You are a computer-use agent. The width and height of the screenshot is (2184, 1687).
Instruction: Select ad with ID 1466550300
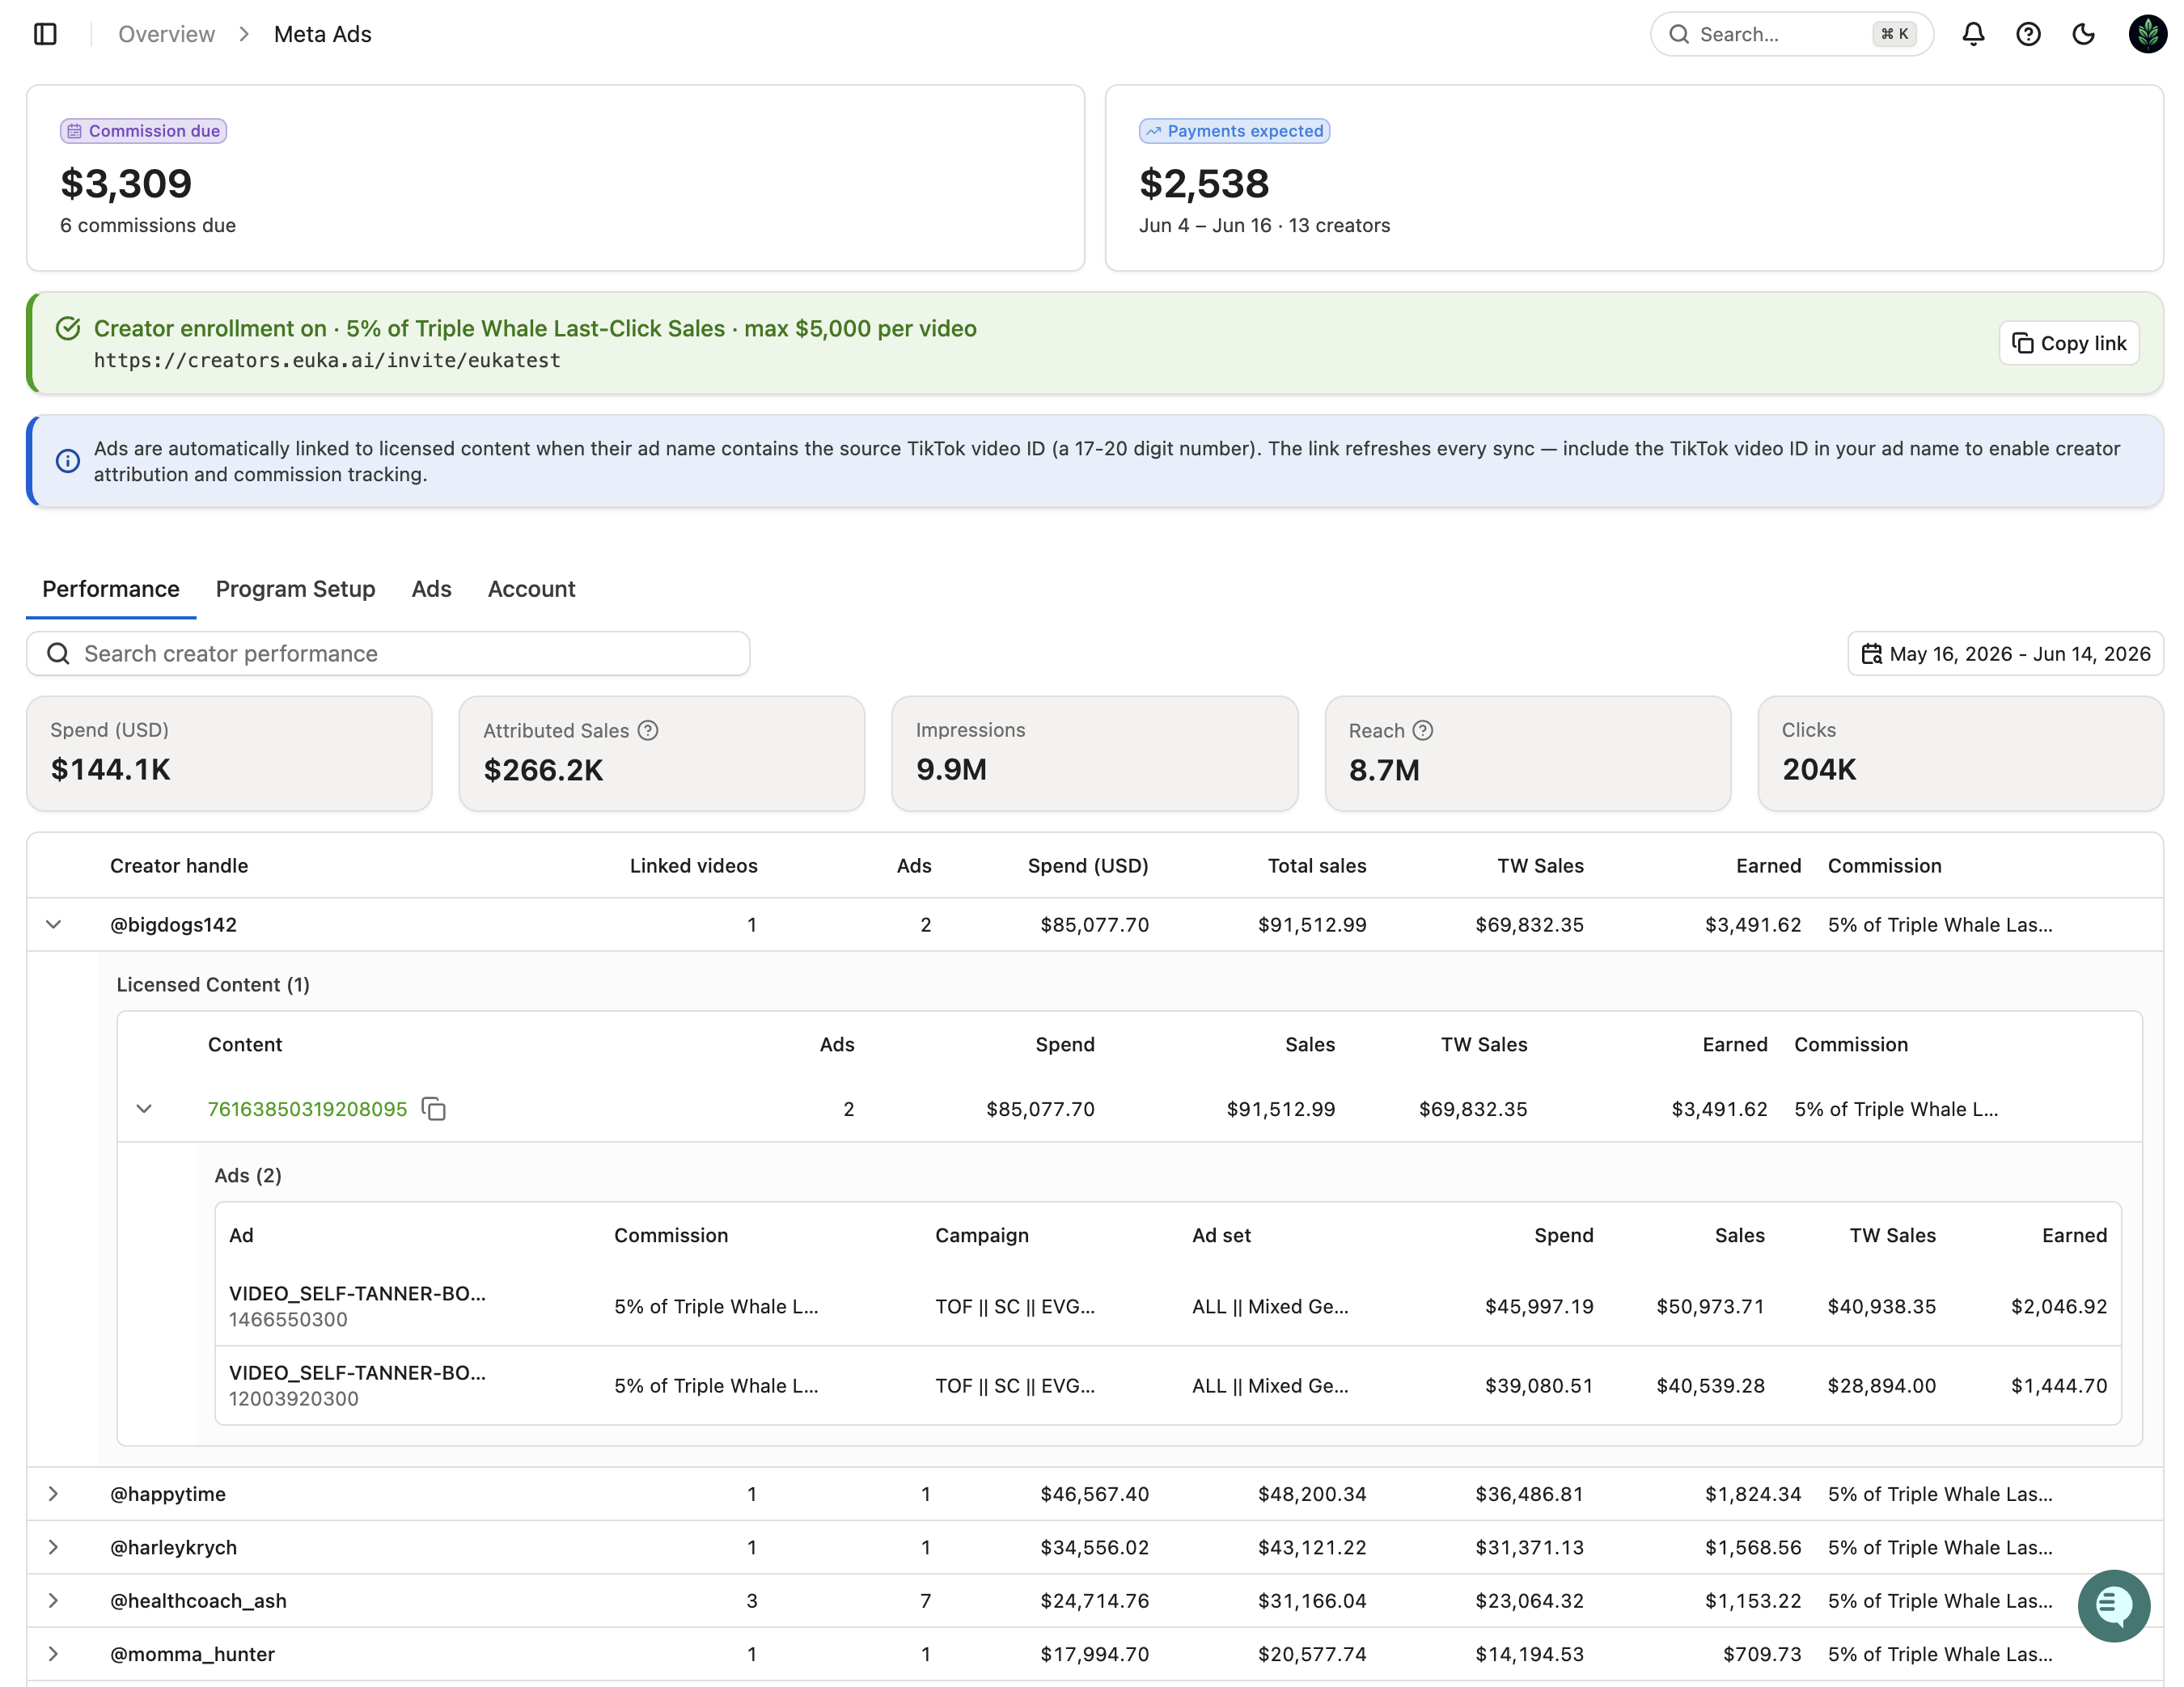click(1168, 1305)
